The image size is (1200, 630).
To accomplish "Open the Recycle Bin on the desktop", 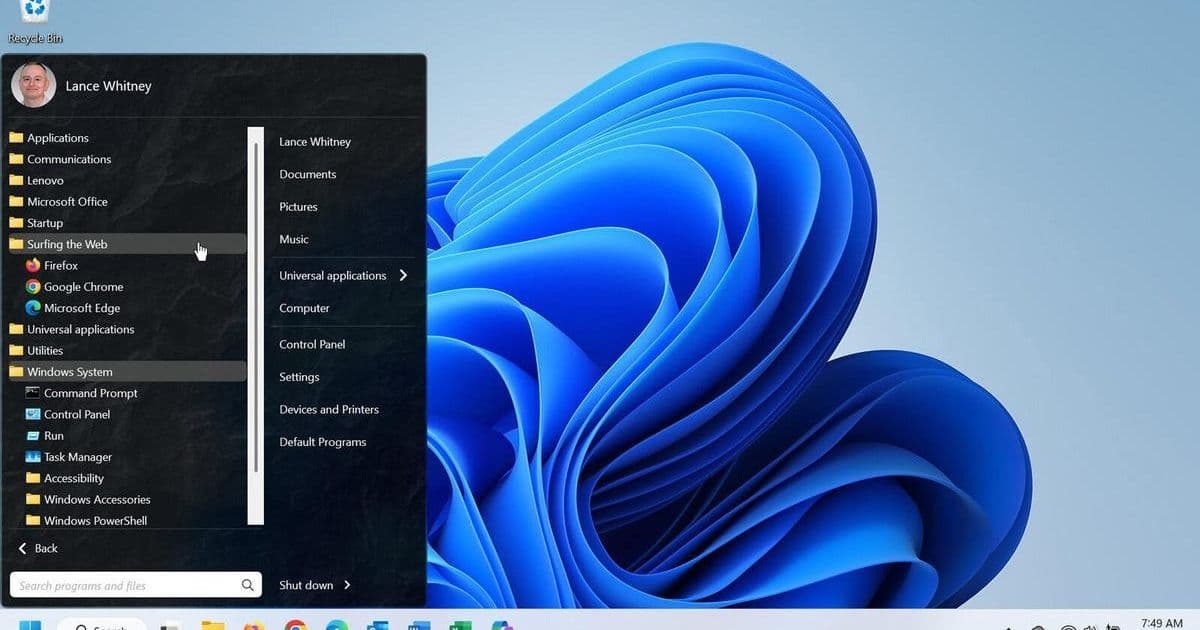I will coord(33,15).
